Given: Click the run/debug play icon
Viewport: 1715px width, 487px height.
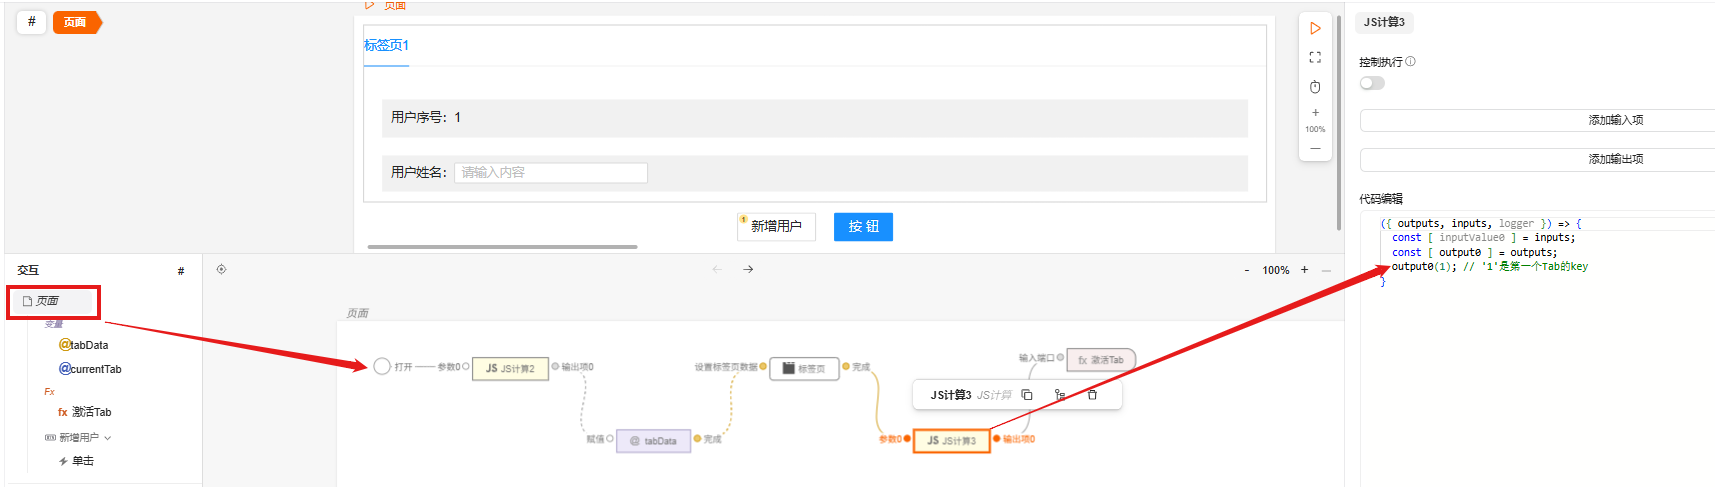Looking at the screenshot, I should (1315, 28).
